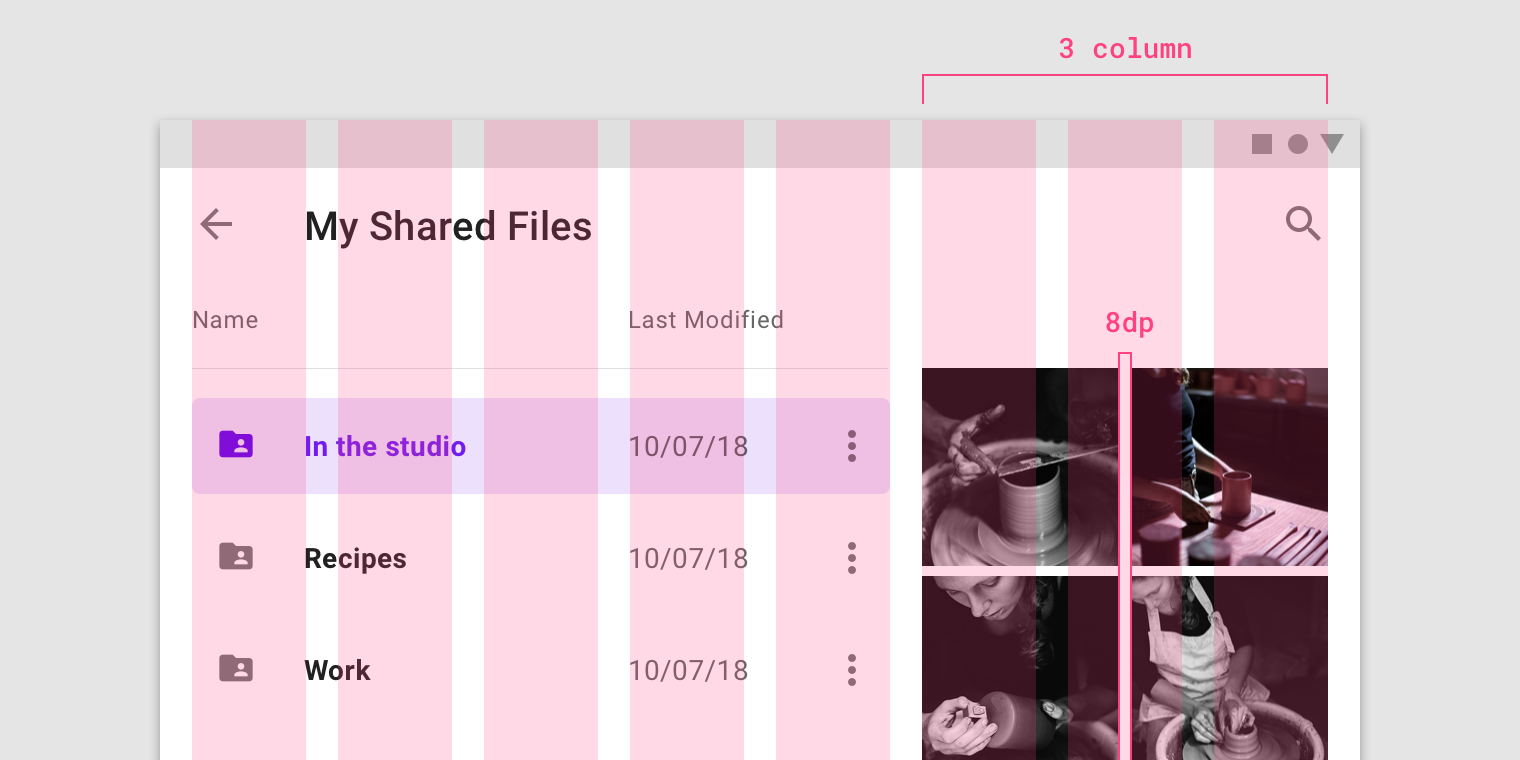The width and height of the screenshot is (1520, 760).
Task: Open more options for Recipes
Action: [x=852, y=558]
